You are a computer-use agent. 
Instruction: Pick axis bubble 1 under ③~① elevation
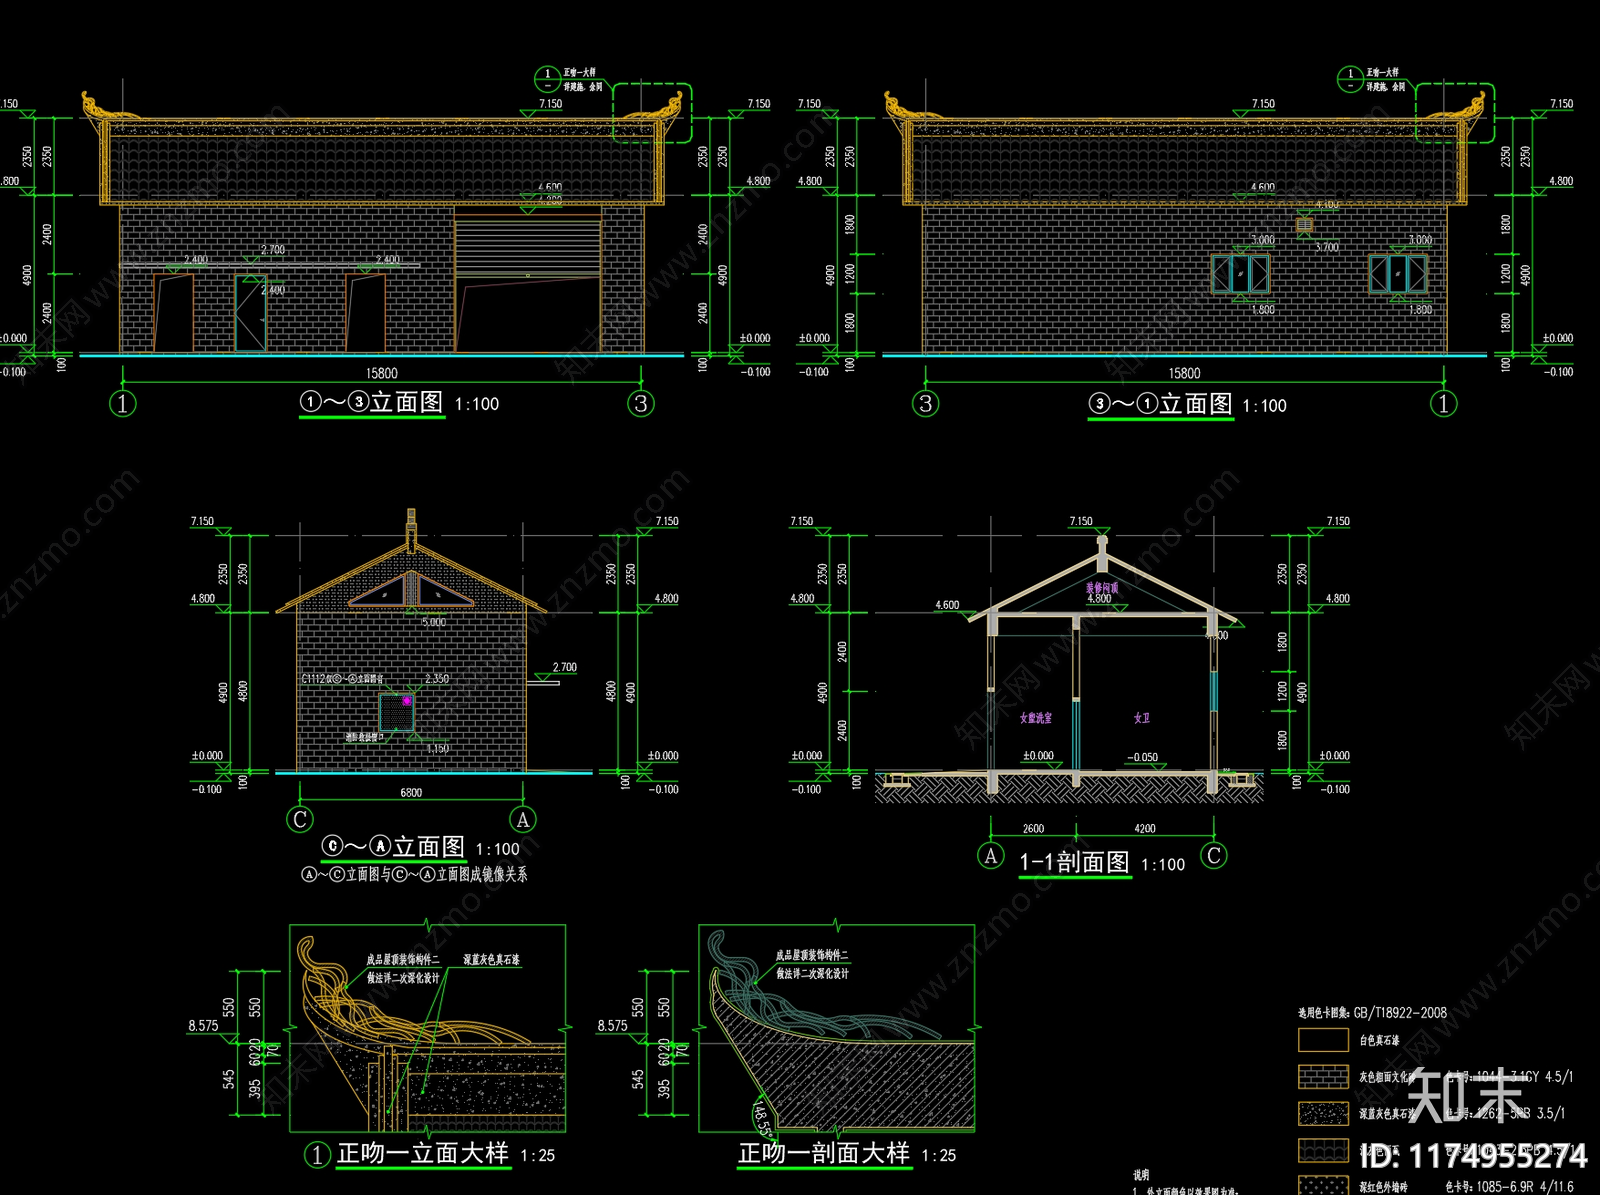1444,404
